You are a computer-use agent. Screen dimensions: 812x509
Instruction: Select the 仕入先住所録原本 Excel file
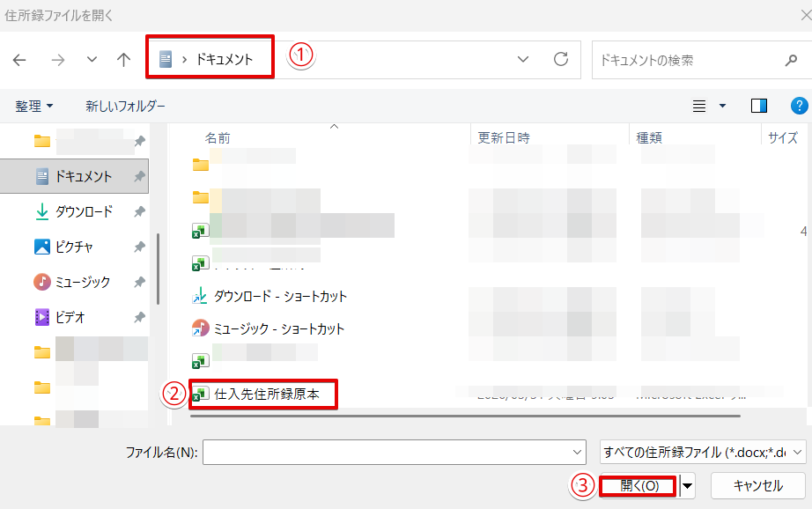pos(267,395)
